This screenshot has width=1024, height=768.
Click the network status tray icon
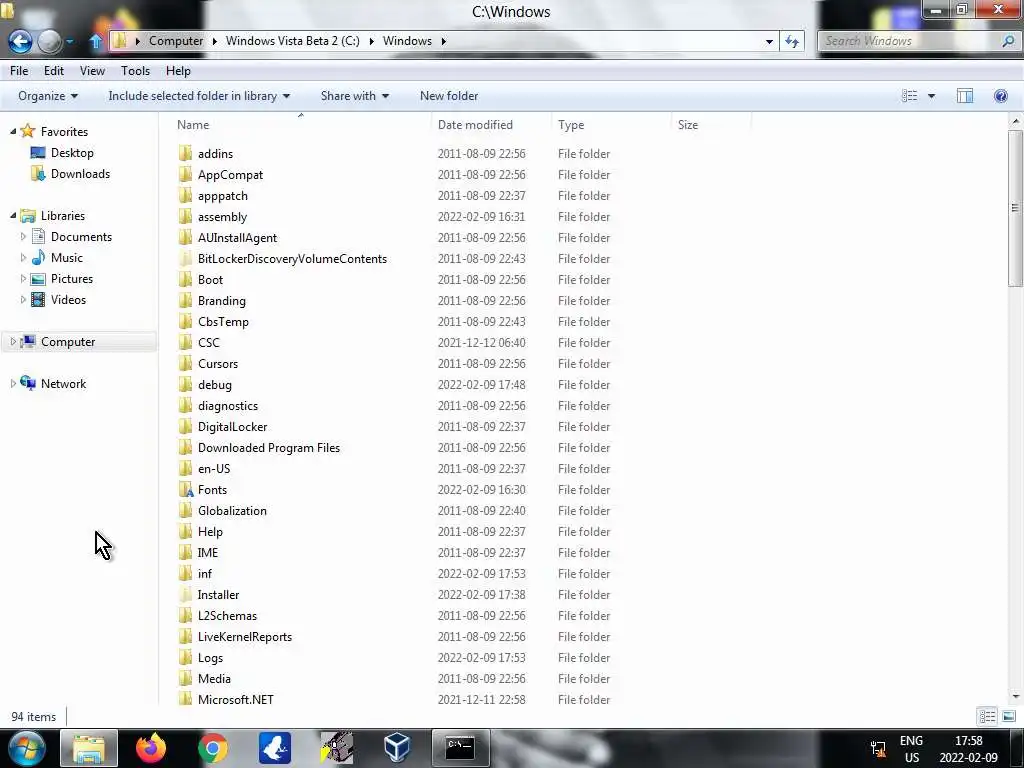879,748
